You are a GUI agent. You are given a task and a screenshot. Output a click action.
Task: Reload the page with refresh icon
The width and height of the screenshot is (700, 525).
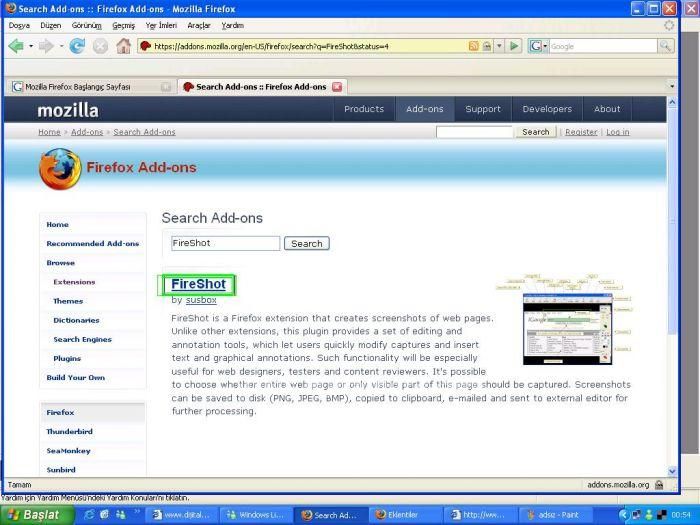coord(78,46)
